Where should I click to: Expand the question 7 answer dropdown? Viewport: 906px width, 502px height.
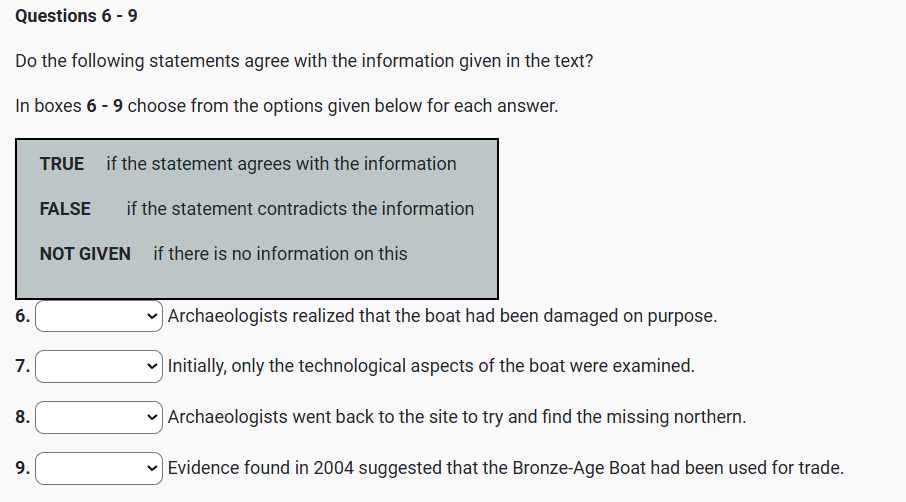[98, 366]
